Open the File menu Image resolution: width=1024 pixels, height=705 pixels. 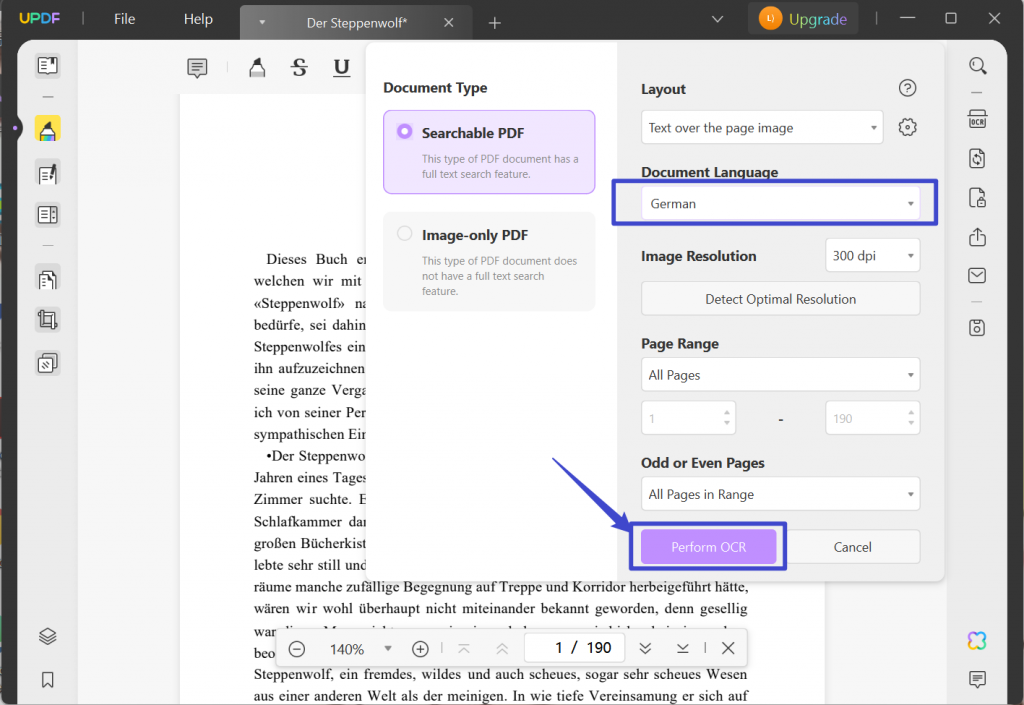124,18
